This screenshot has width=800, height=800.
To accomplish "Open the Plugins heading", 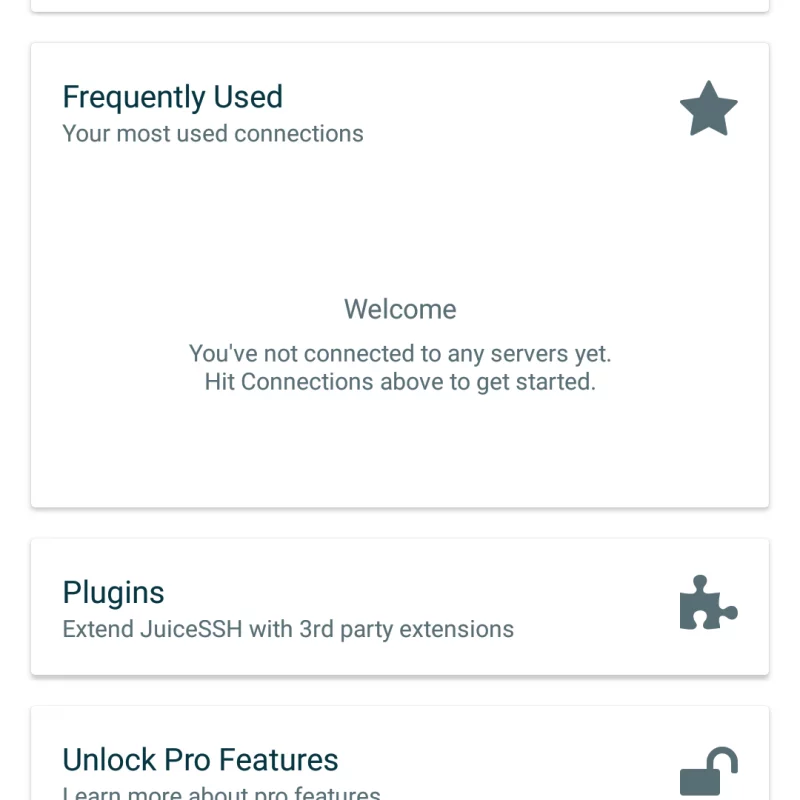I will (113, 592).
